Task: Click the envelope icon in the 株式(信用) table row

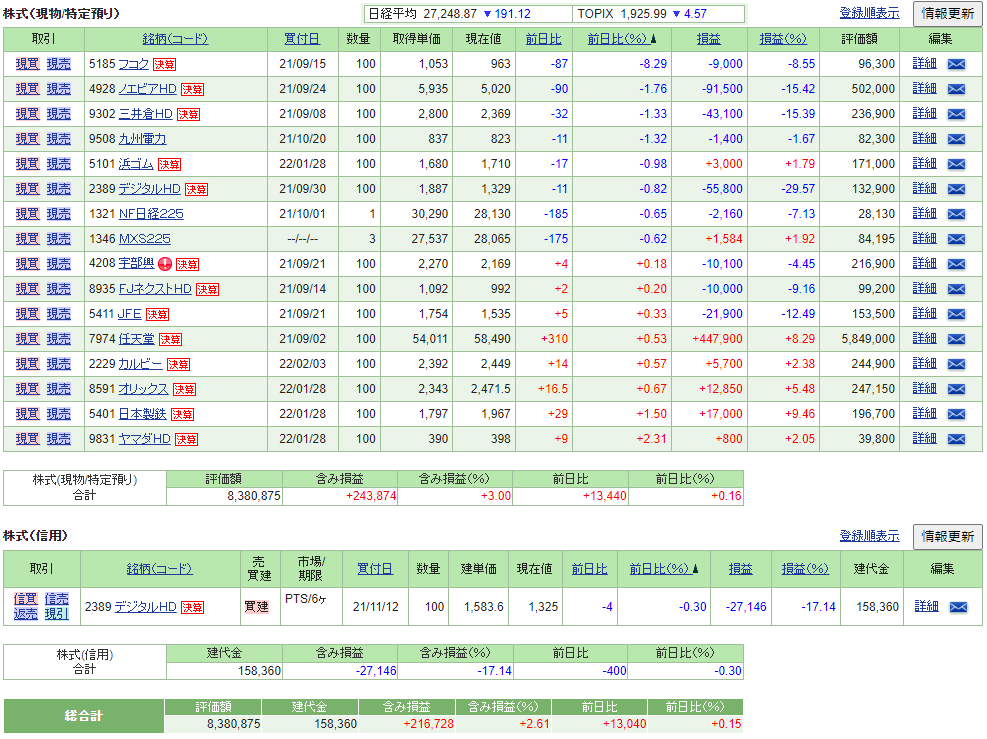Action: pos(958,607)
